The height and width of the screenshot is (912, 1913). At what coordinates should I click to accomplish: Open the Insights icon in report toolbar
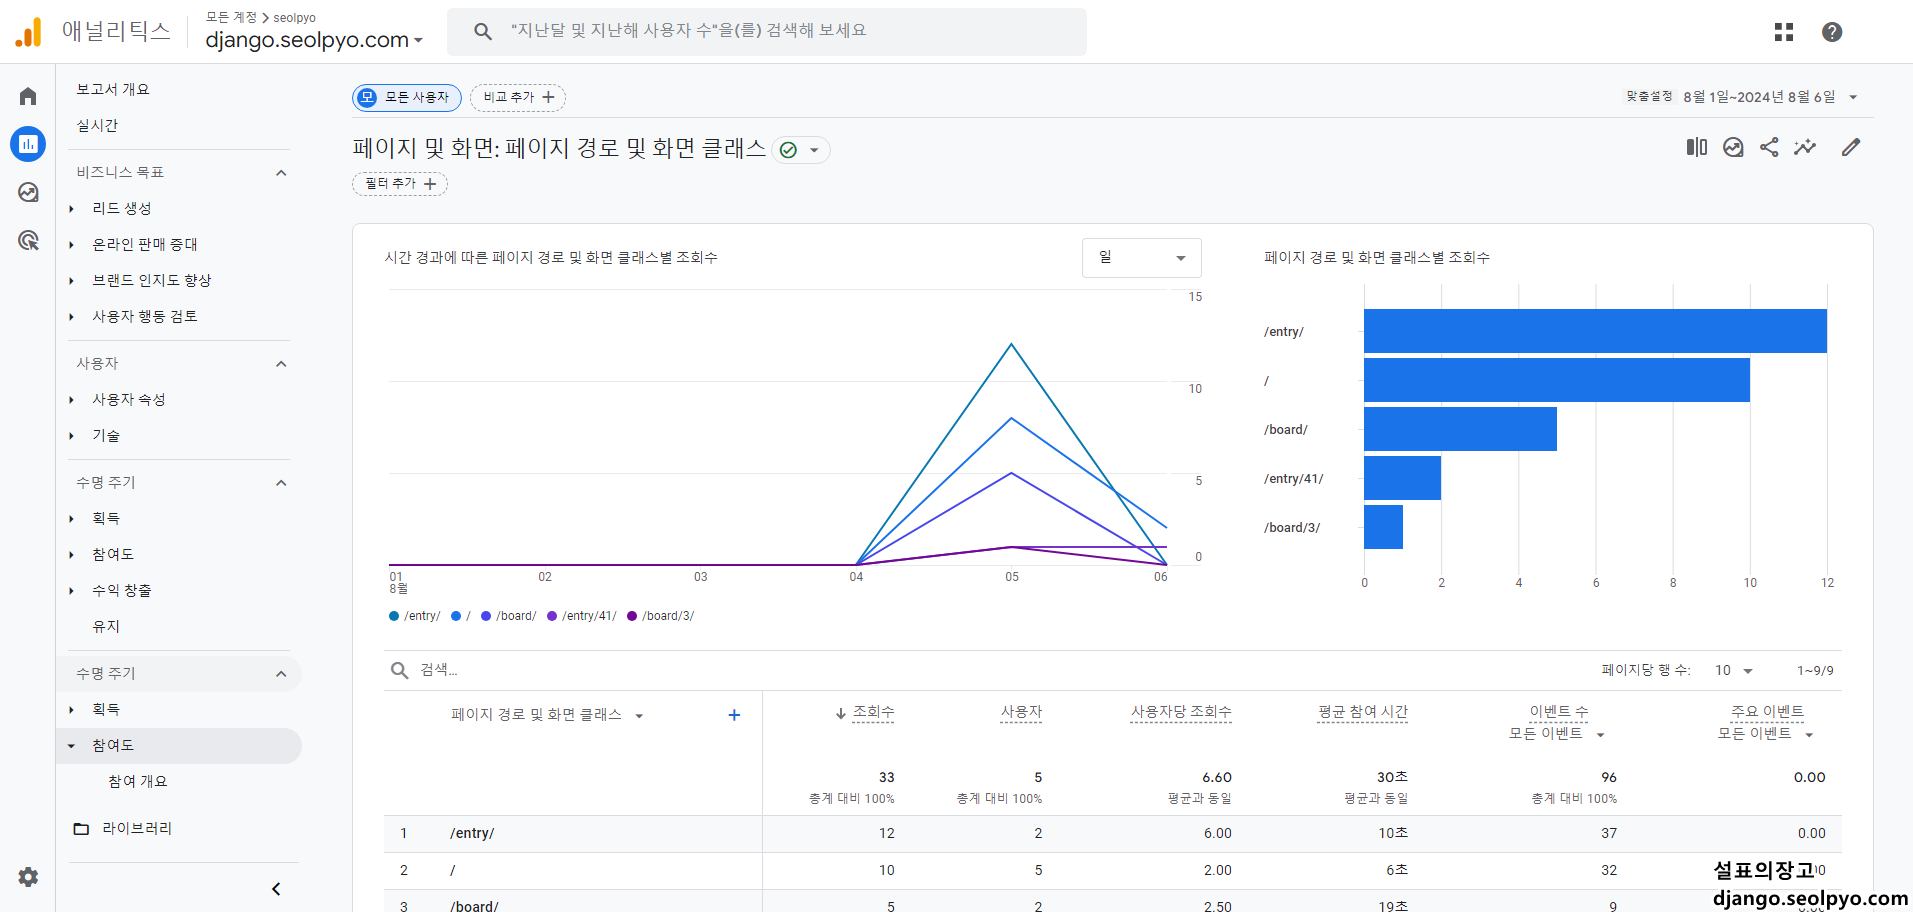(x=1733, y=147)
